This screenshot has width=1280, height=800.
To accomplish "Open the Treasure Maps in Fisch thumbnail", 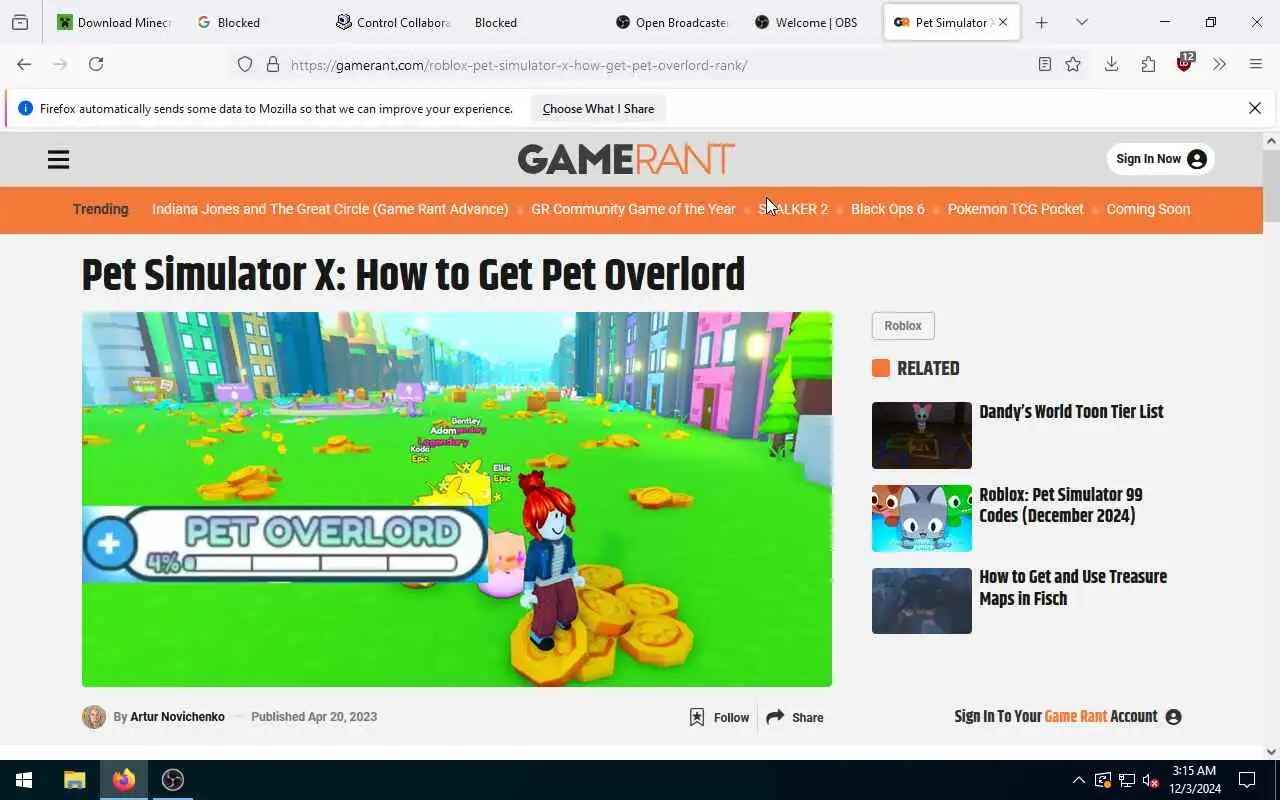I will [922, 601].
